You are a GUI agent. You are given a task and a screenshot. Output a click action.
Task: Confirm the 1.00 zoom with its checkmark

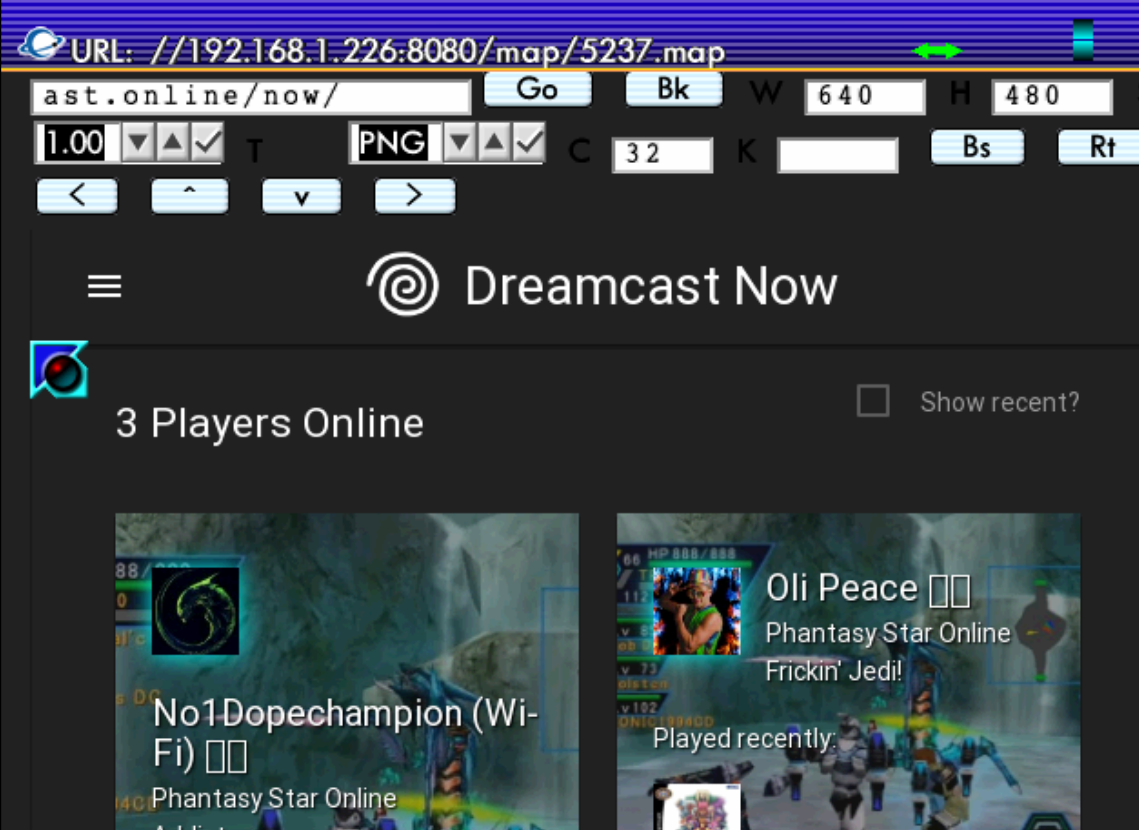(x=207, y=142)
